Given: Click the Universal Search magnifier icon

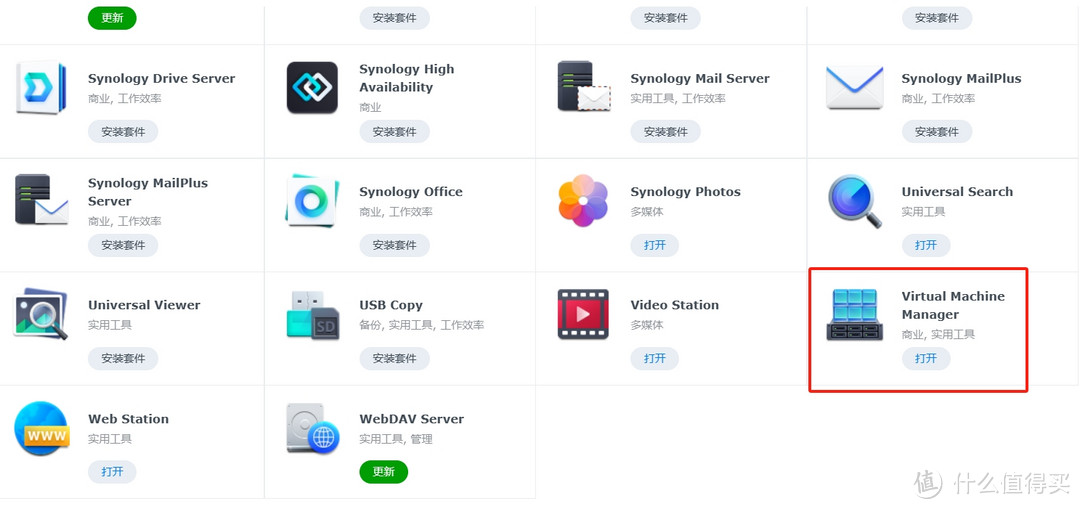Looking at the screenshot, I should click(x=855, y=201).
